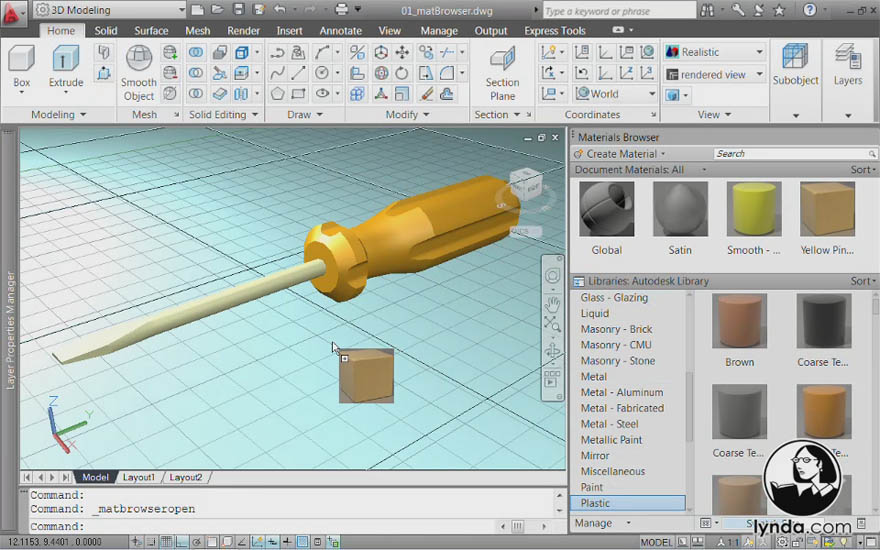Viewport: 880px width, 550px height.
Task: Toggle Show Lineweight in status bar
Action: 287,542
